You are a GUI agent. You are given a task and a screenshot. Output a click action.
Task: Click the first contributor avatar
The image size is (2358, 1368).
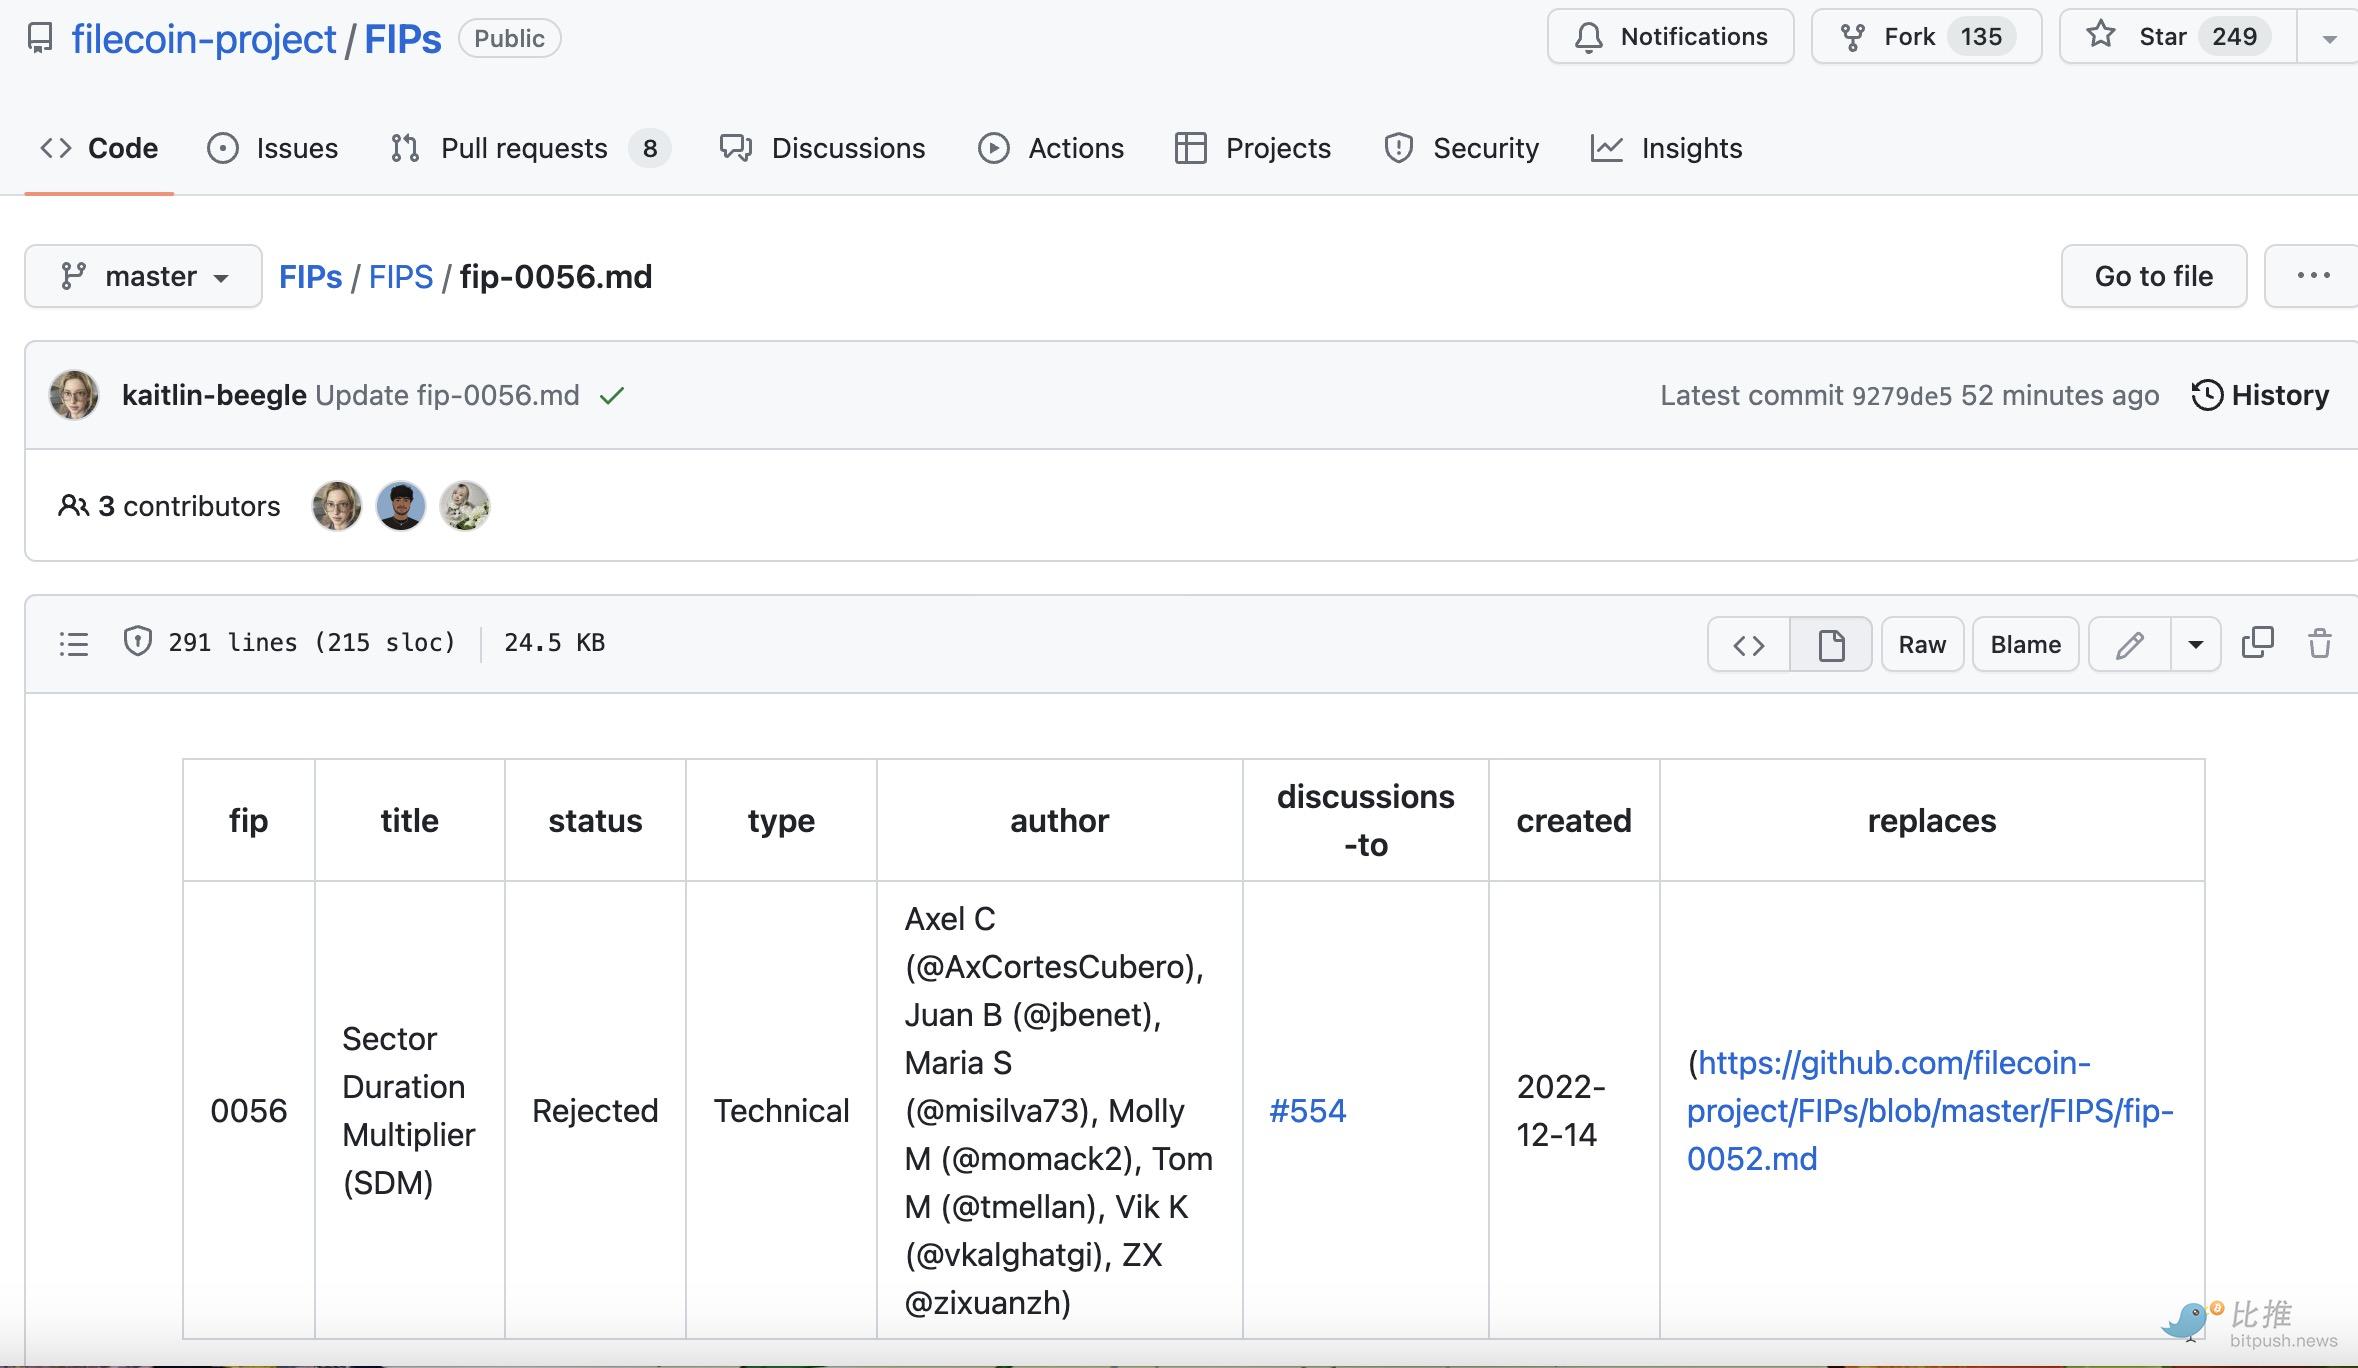pos(337,506)
